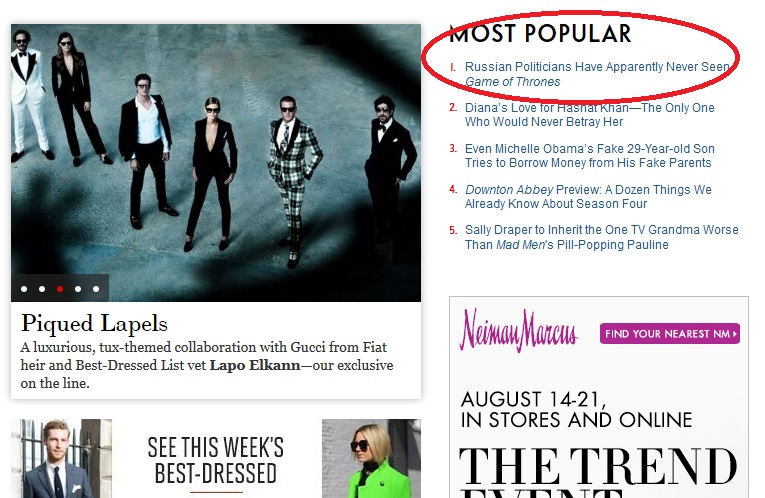Select the fifth carousel slide dot
Viewport: 765px width, 498px height.
pos(96,289)
